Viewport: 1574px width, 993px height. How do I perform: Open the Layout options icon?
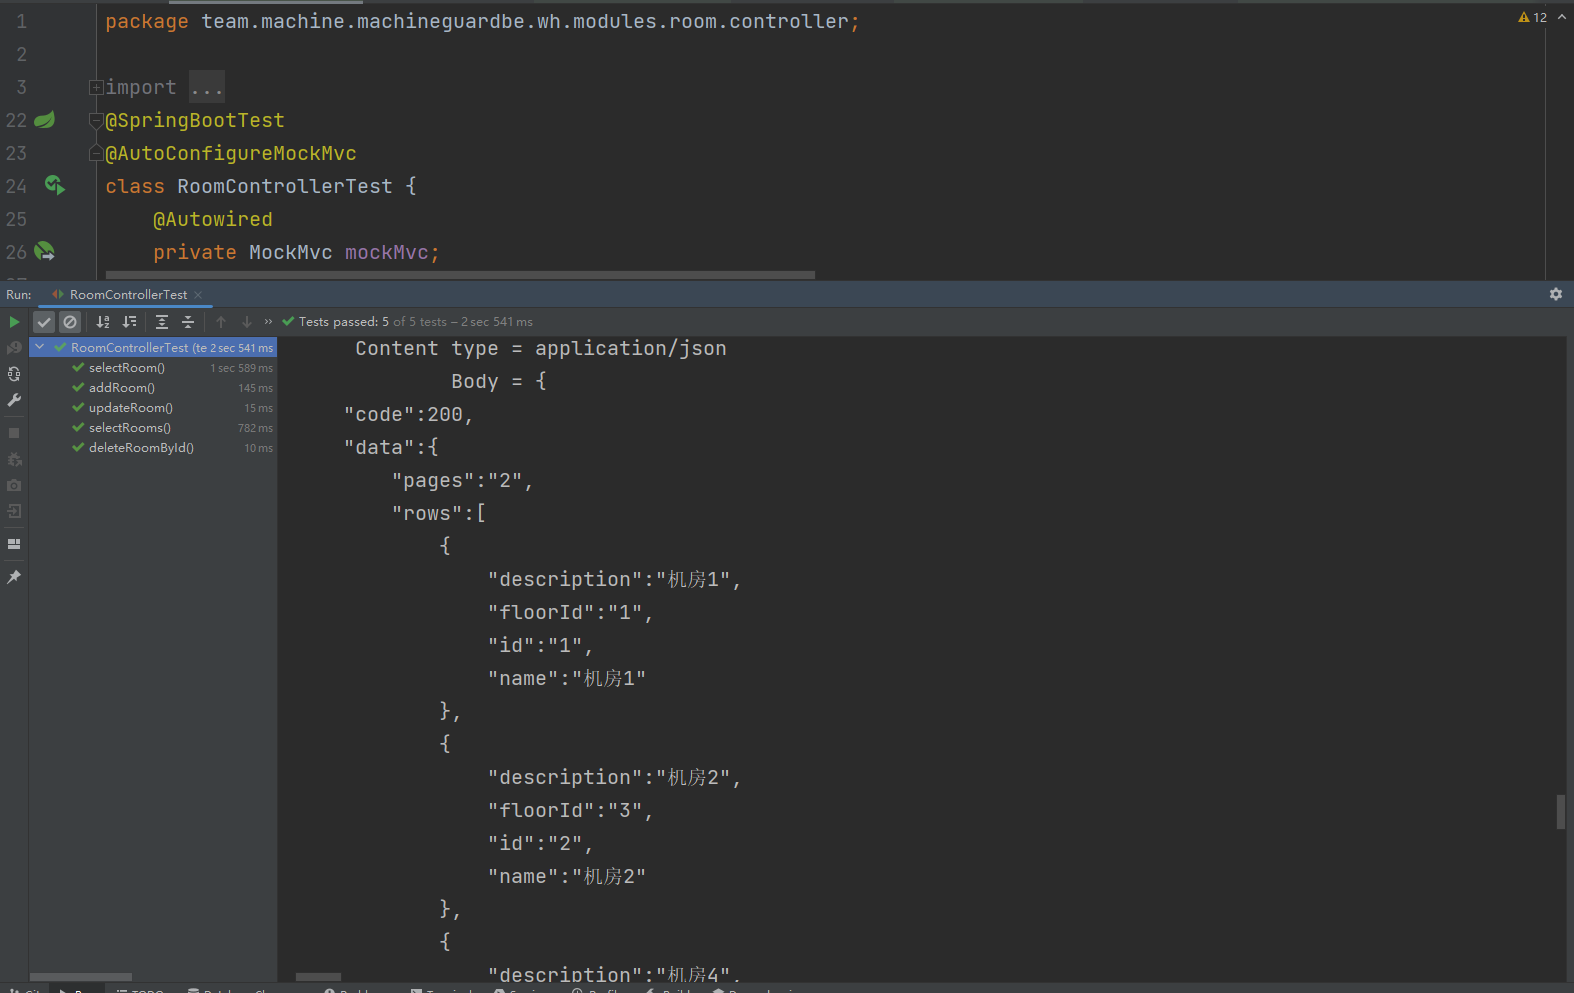click(14, 544)
